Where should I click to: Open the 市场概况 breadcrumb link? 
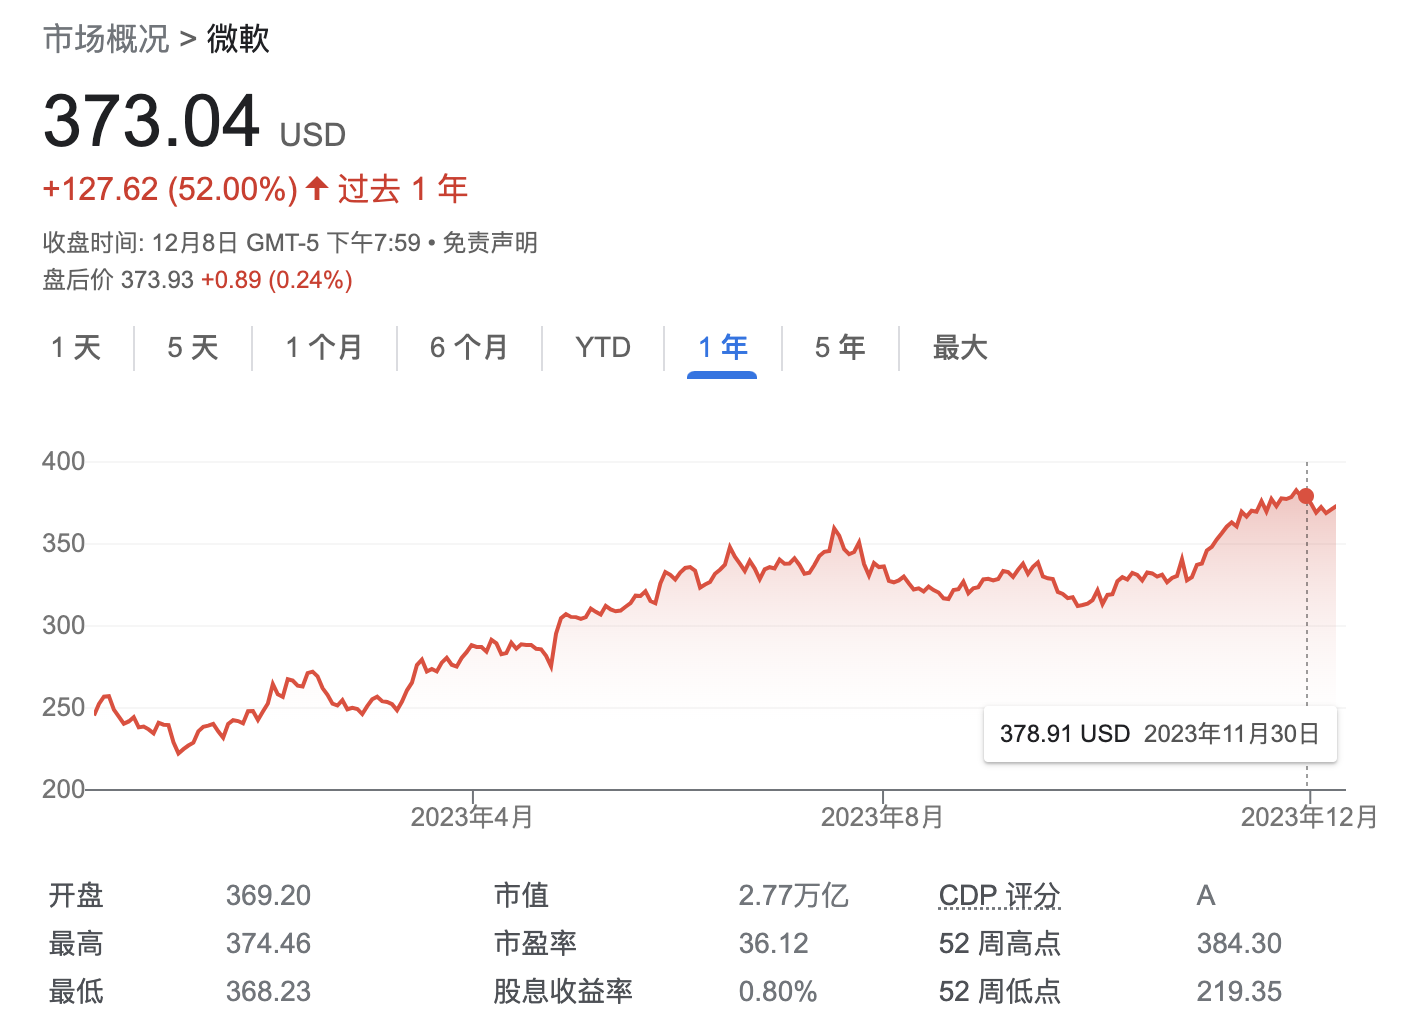107,39
